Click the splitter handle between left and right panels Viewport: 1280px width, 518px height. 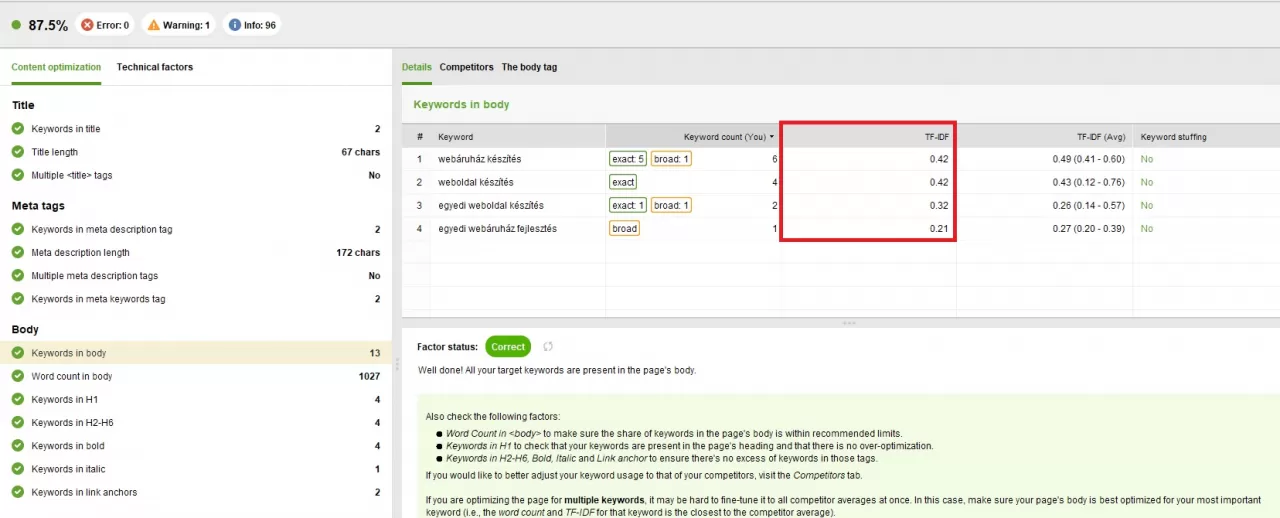pos(397,365)
